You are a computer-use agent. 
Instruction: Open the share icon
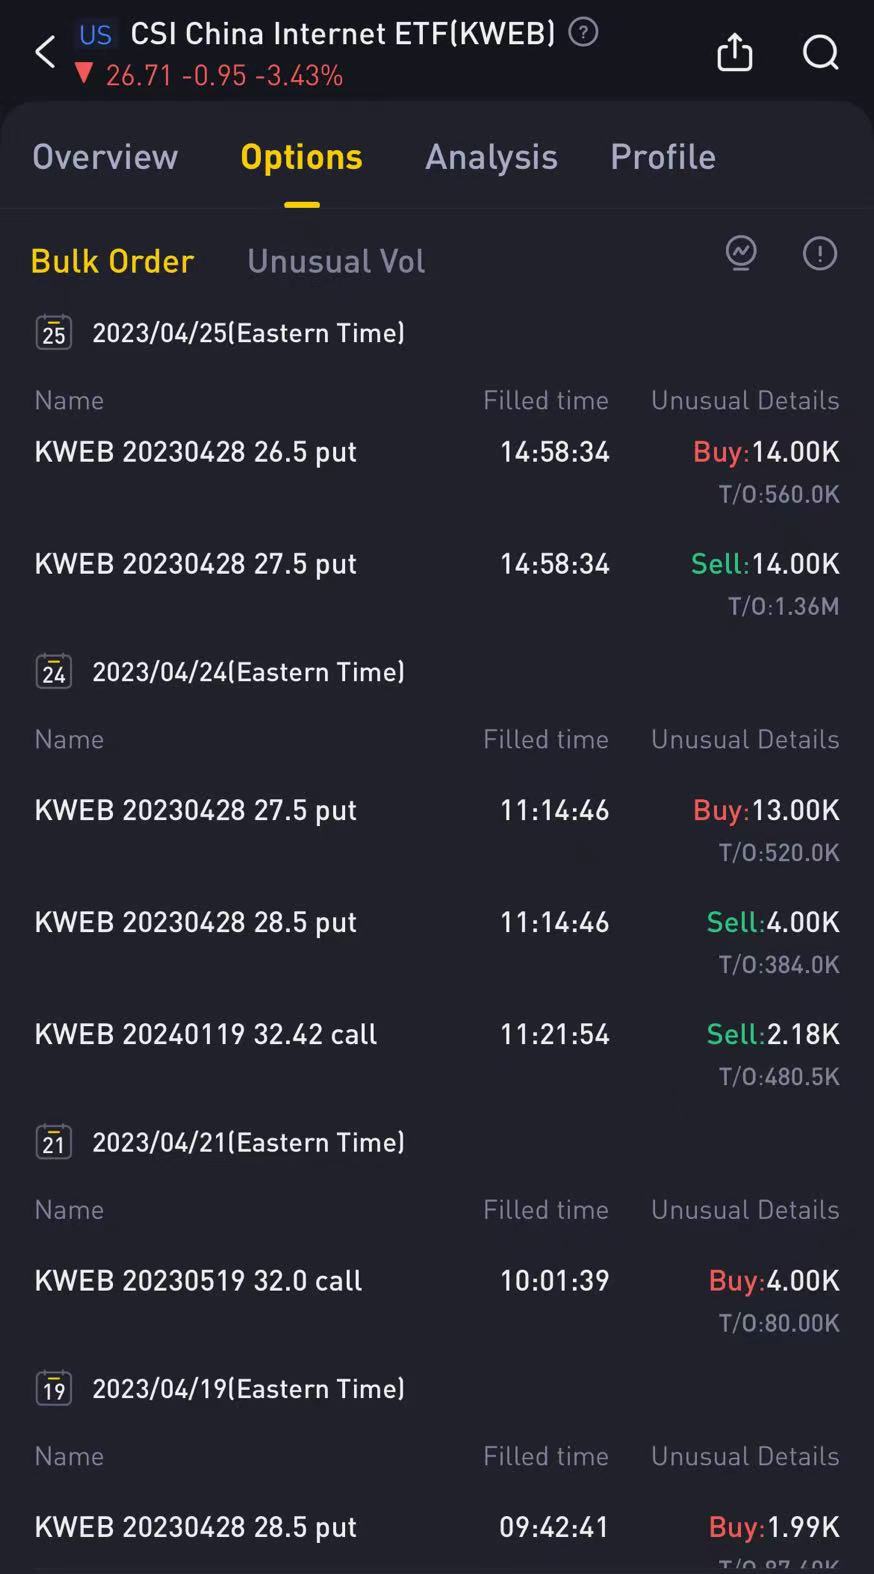coord(734,52)
